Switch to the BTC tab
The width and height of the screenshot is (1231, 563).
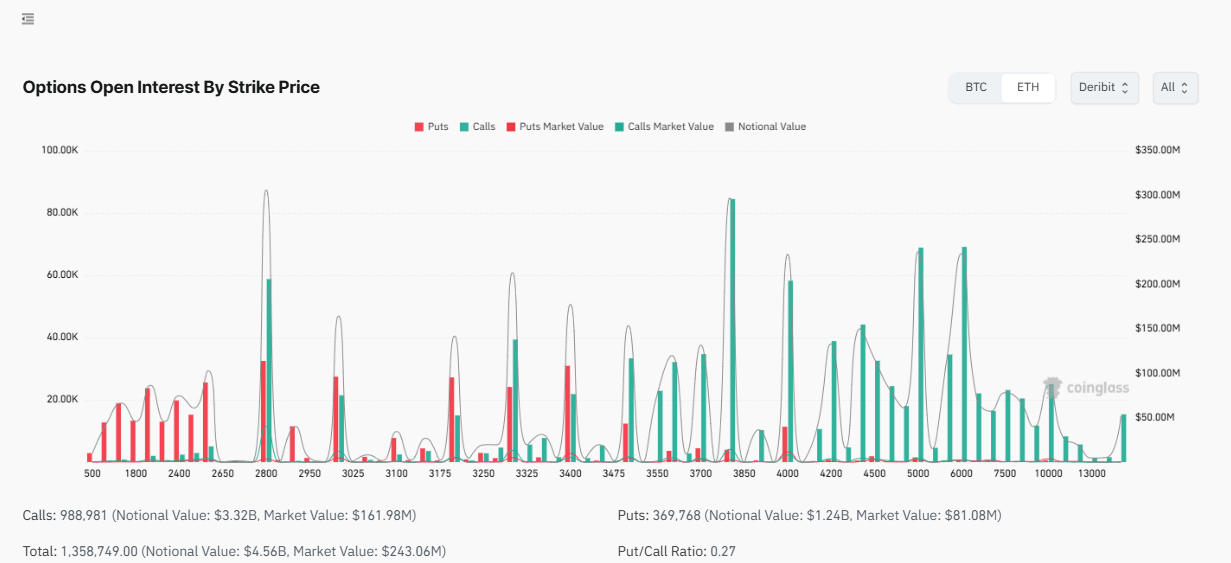tap(976, 87)
